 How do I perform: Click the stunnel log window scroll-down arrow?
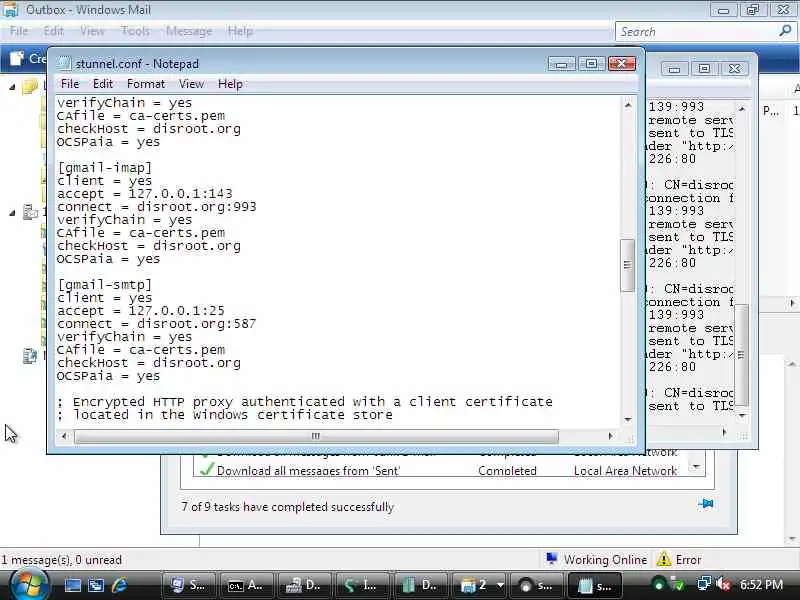[x=742, y=416]
